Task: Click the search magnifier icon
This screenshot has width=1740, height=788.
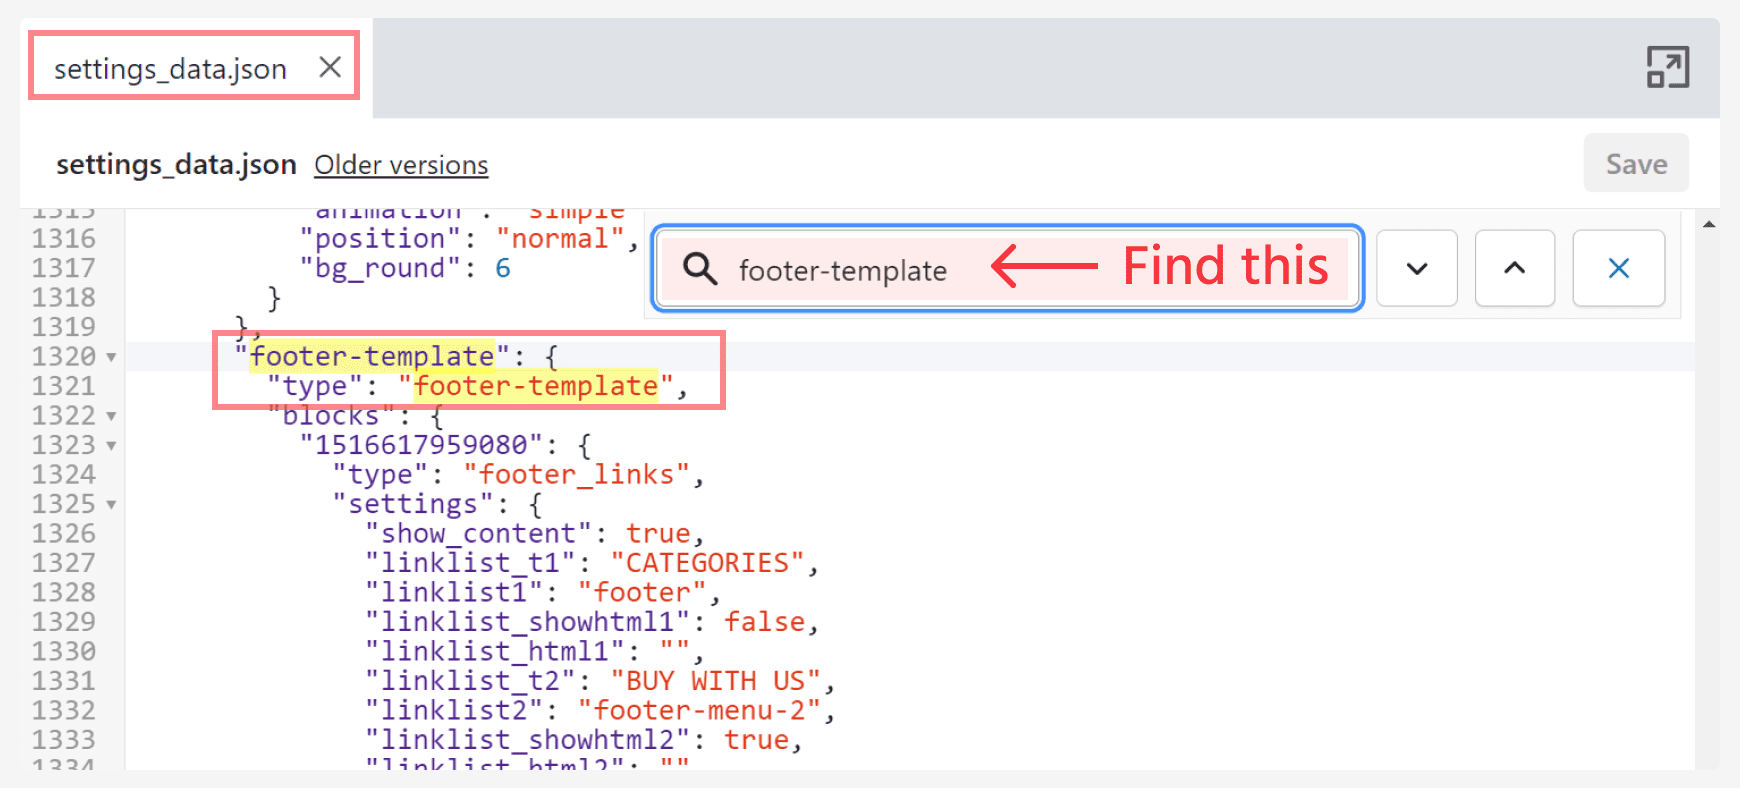Action: [x=700, y=269]
